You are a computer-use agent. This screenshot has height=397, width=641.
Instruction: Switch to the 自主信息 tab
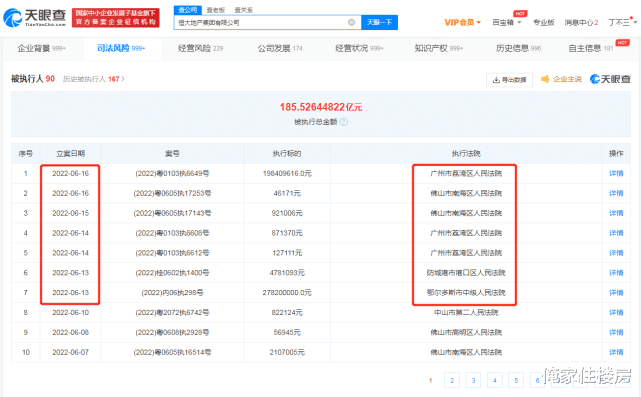pyautogui.click(x=591, y=48)
